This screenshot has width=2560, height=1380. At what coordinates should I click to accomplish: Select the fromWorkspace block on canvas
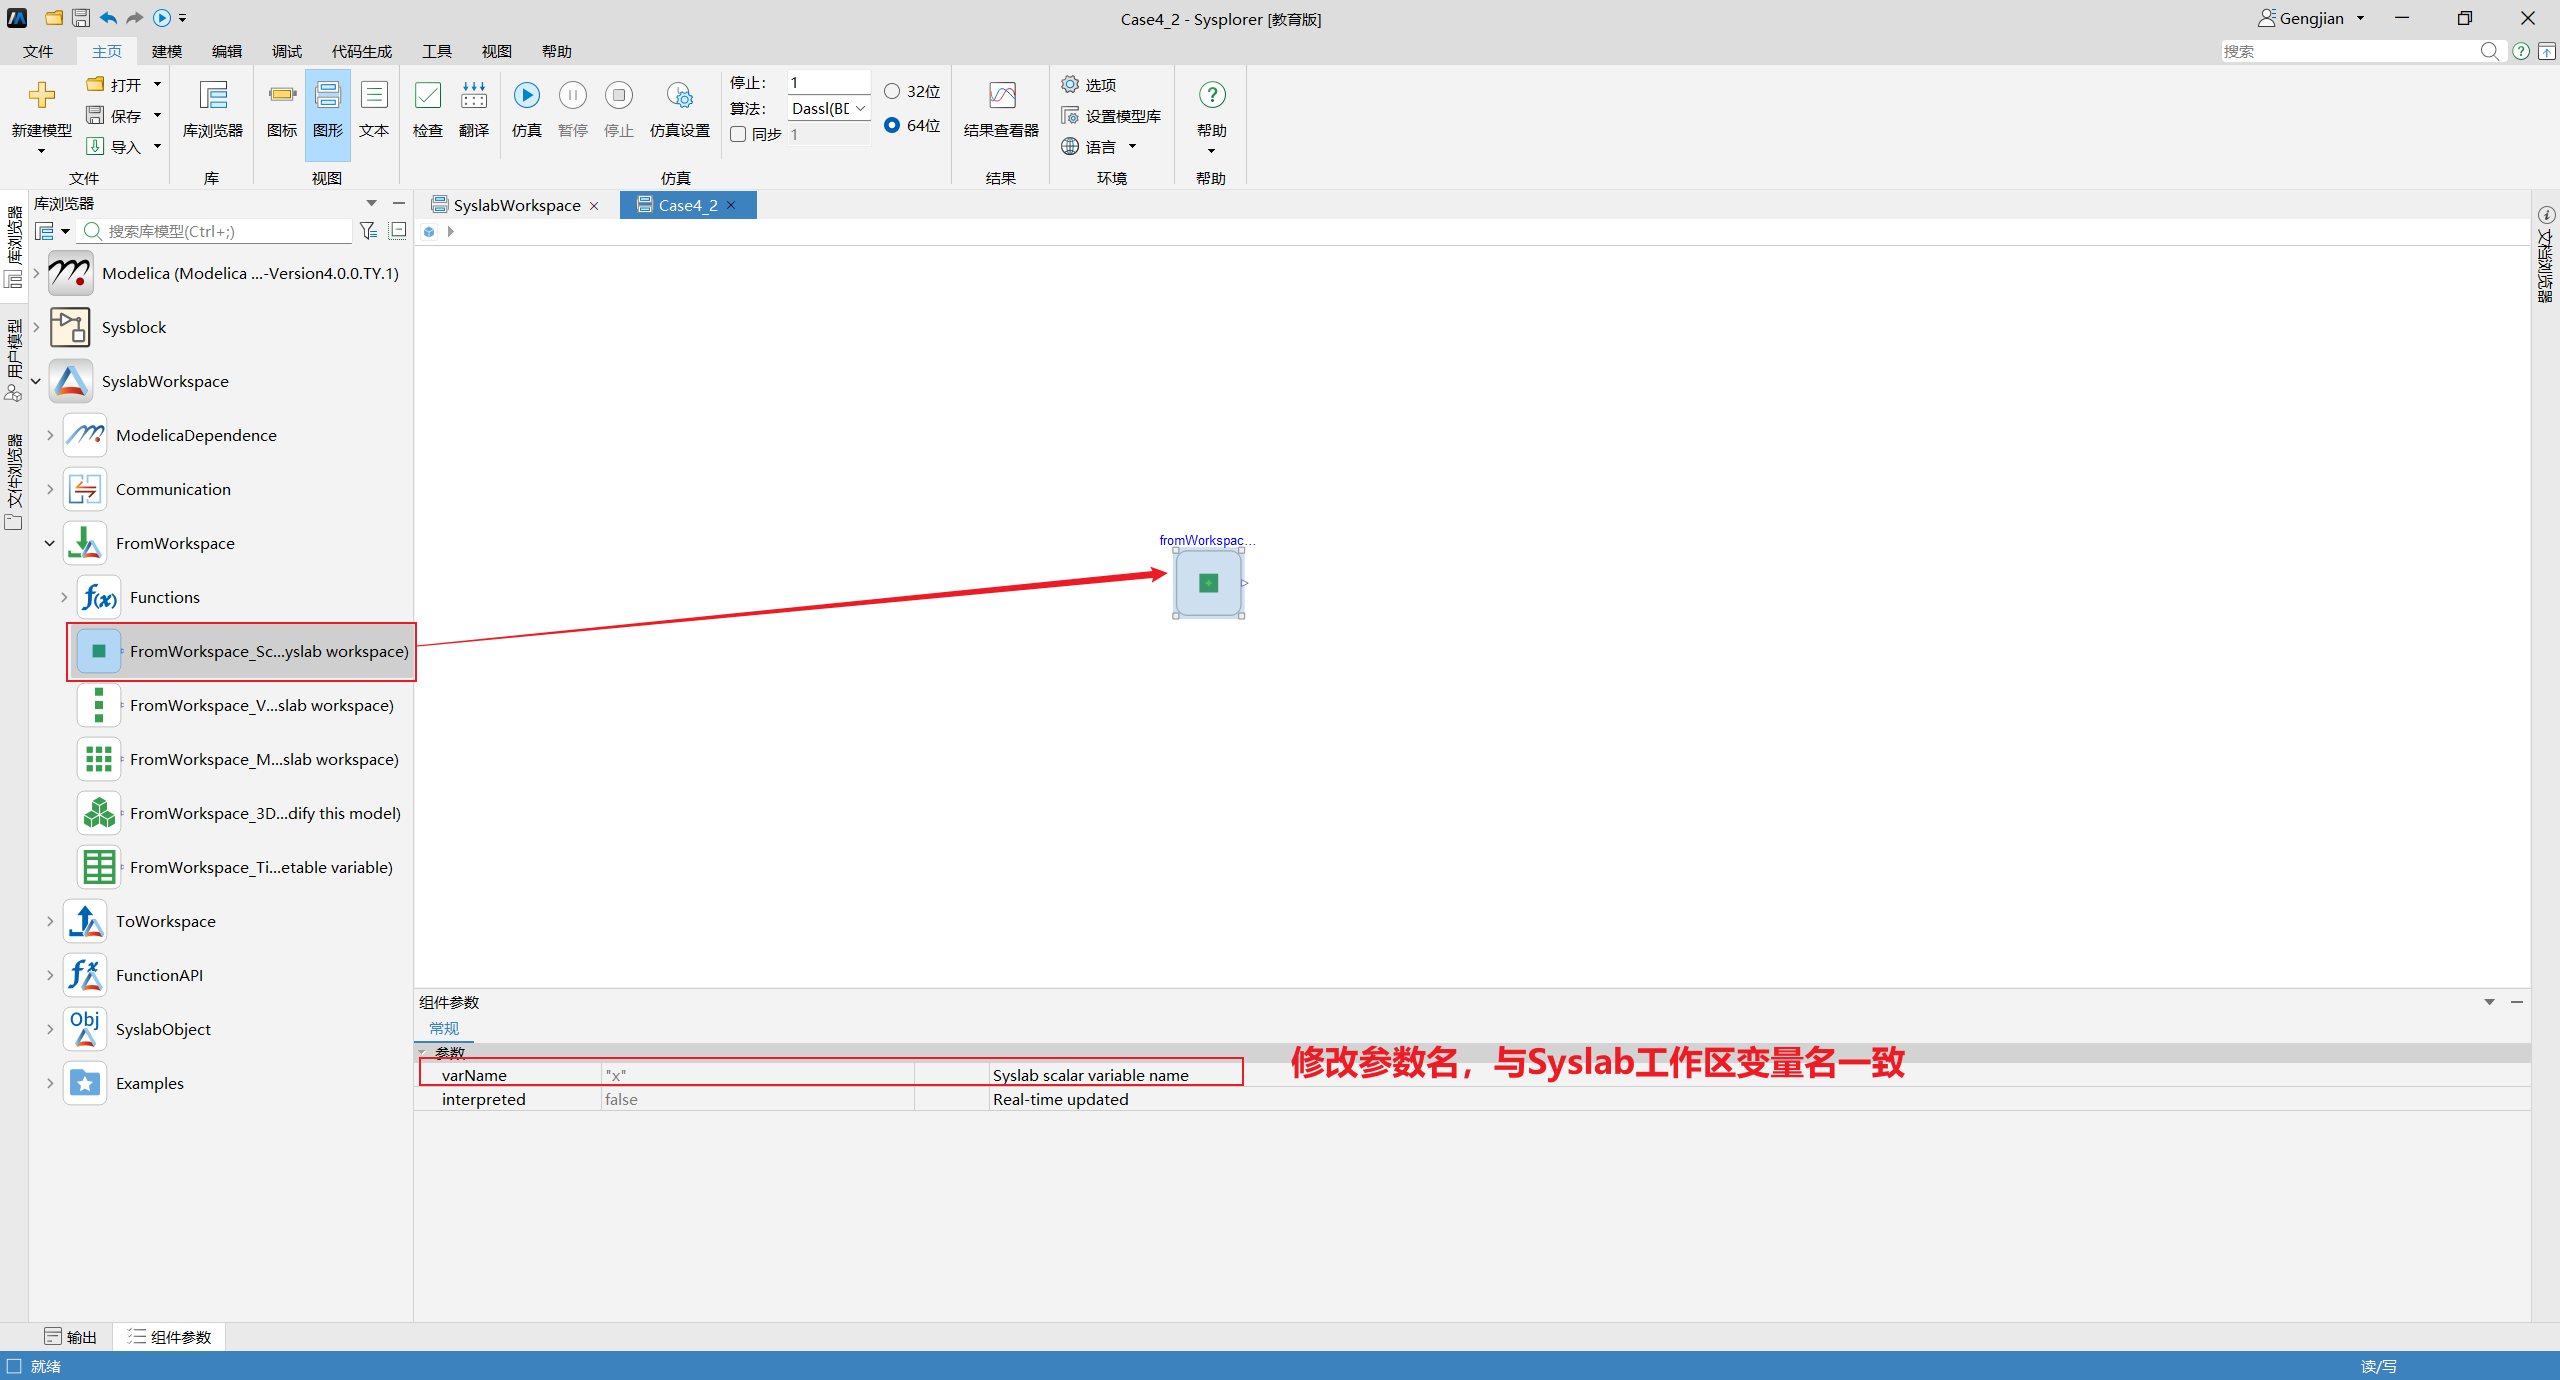pyautogui.click(x=1208, y=583)
